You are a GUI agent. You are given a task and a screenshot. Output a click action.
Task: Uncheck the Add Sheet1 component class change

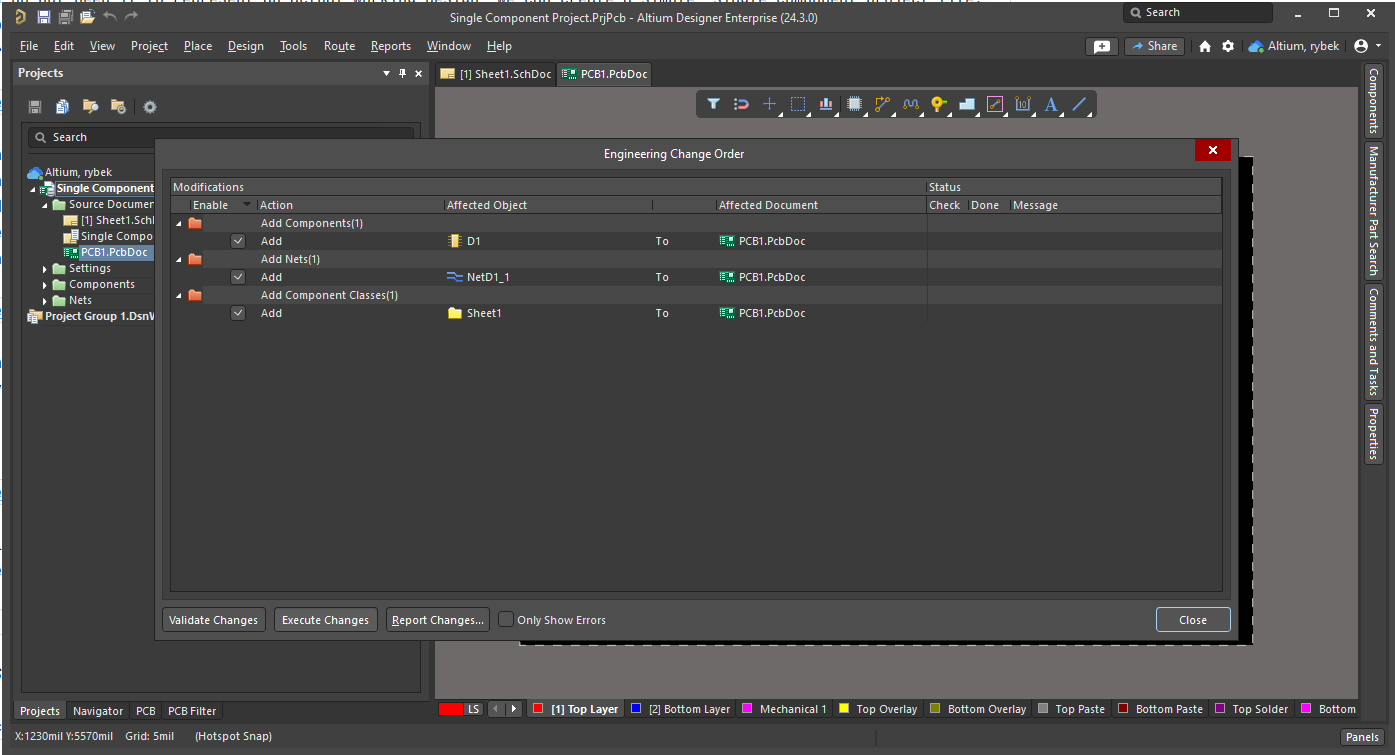(238, 313)
